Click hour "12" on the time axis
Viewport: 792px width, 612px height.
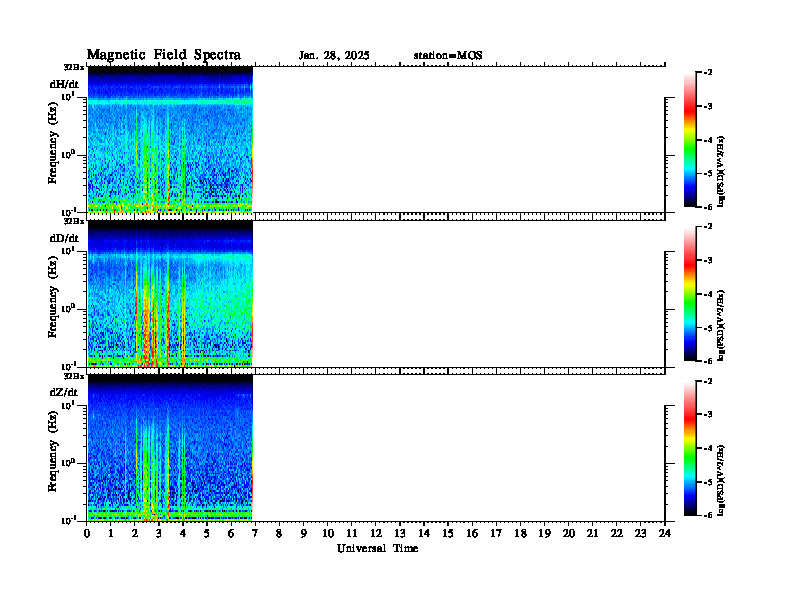point(376,534)
